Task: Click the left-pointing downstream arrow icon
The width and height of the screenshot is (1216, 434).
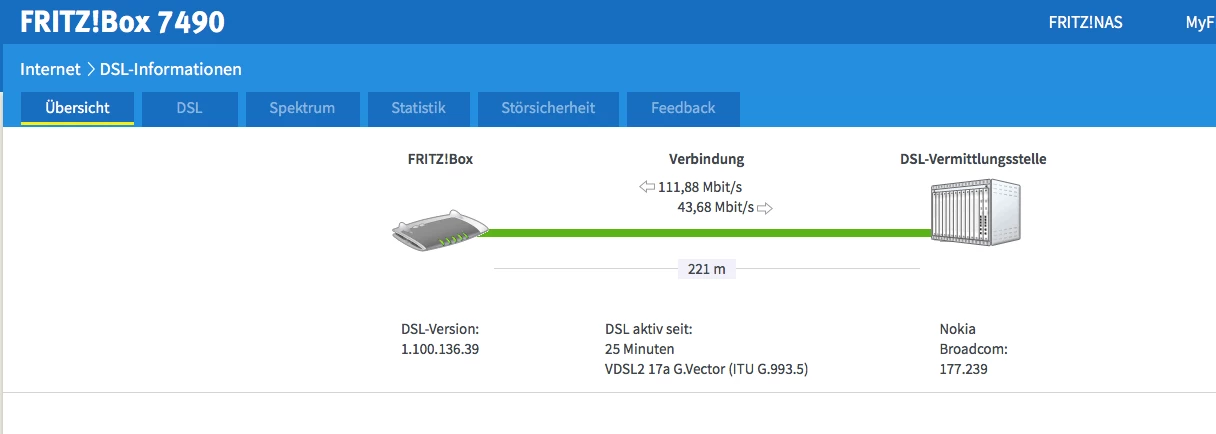Action: point(647,187)
